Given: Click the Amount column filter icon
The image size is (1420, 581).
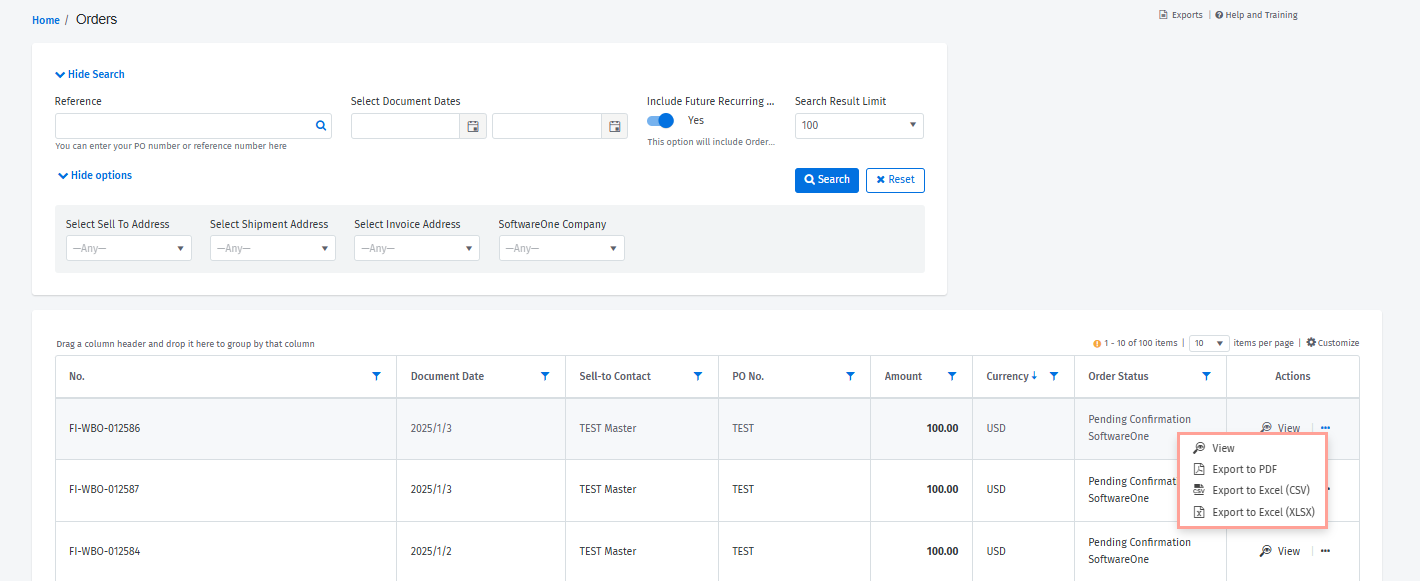Looking at the screenshot, I should pos(952,376).
